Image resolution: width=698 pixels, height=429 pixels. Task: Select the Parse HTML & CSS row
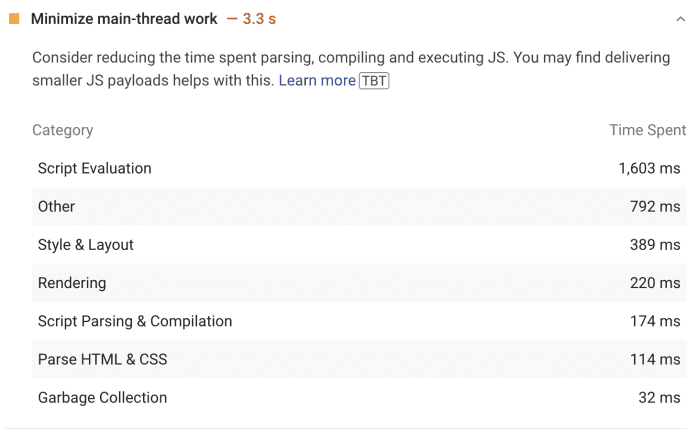[x=103, y=359]
